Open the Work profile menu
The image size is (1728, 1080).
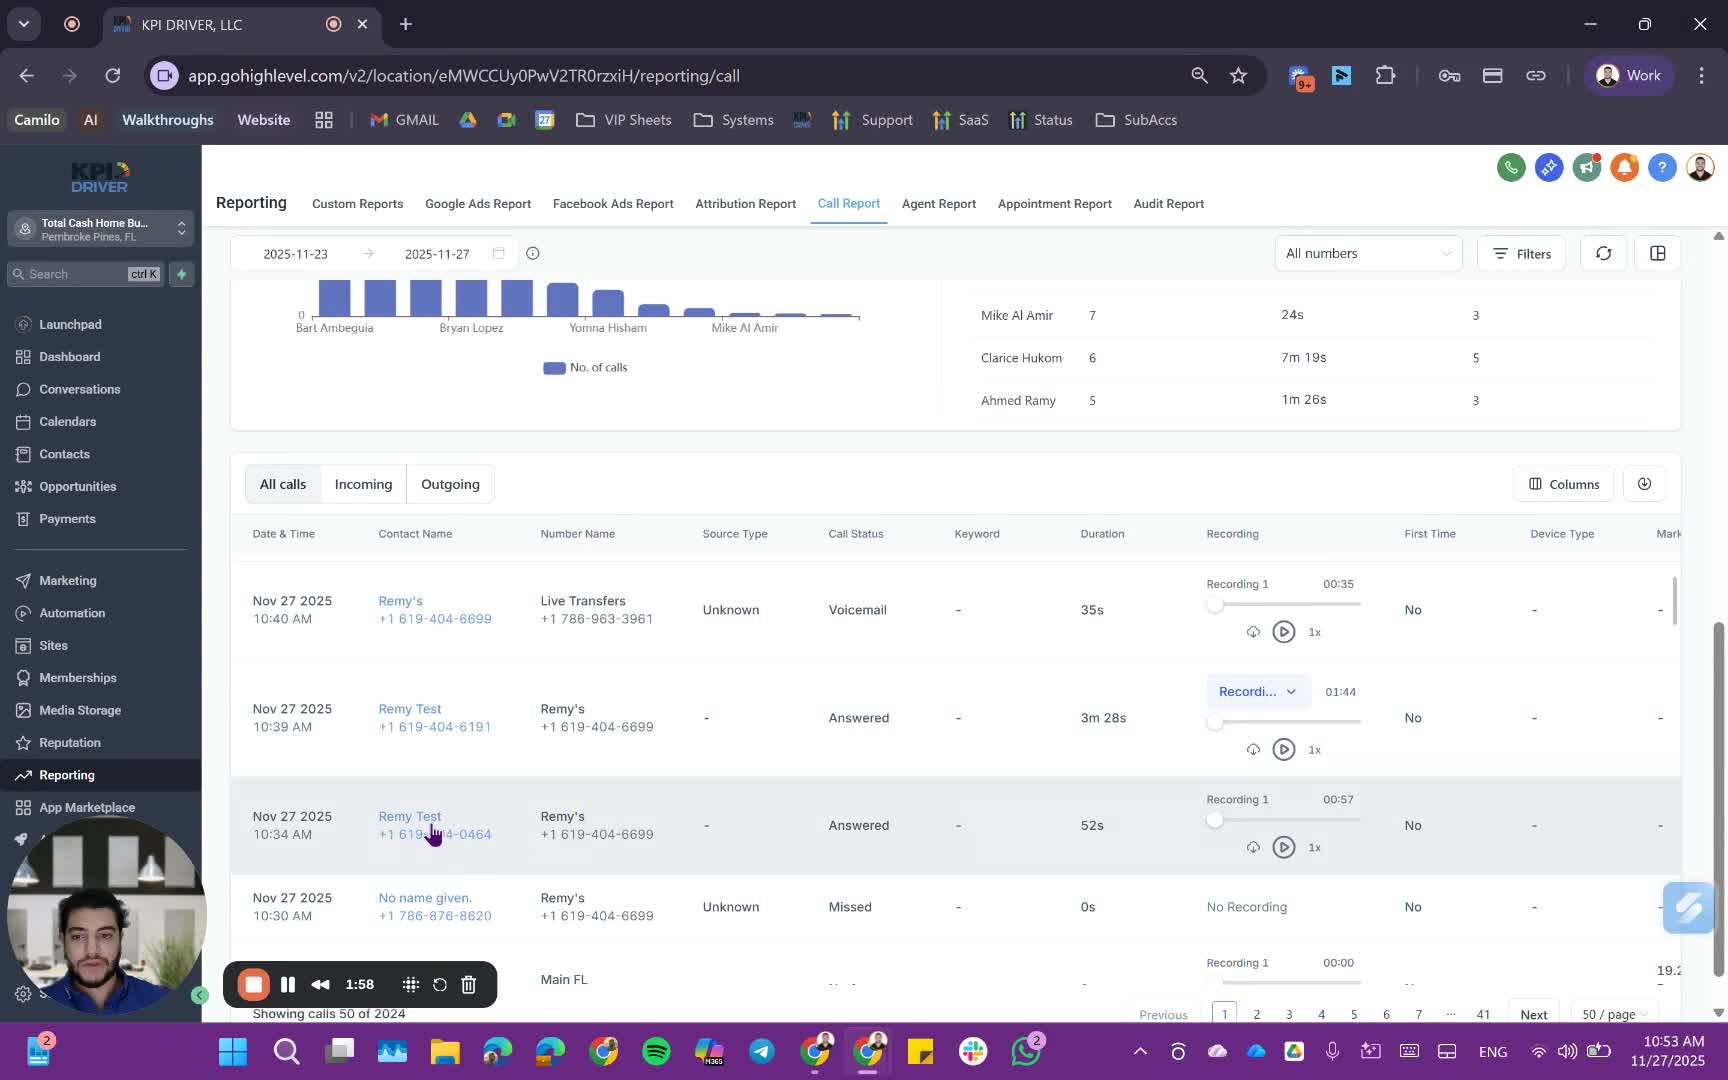[1629, 76]
